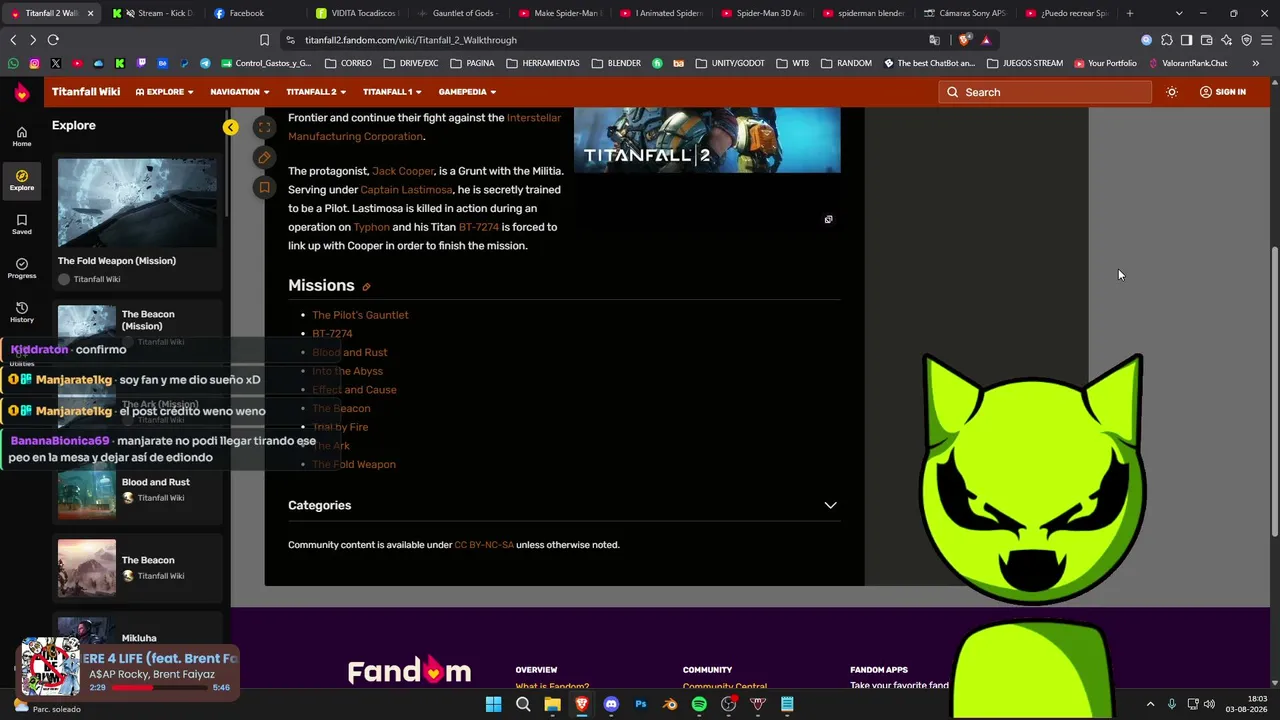Open the Windows Start menu
The width and height of the screenshot is (1280, 720).
click(493, 704)
